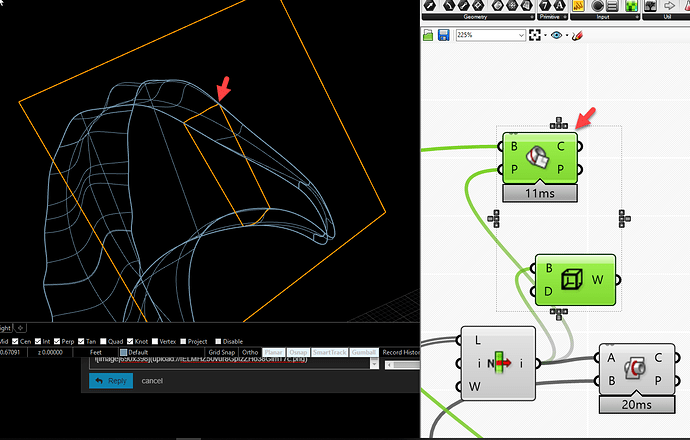This screenshot has width=690, height=440.
Task: Click the Sketch pencil icon on canvas toolbar
Action: 577,35
